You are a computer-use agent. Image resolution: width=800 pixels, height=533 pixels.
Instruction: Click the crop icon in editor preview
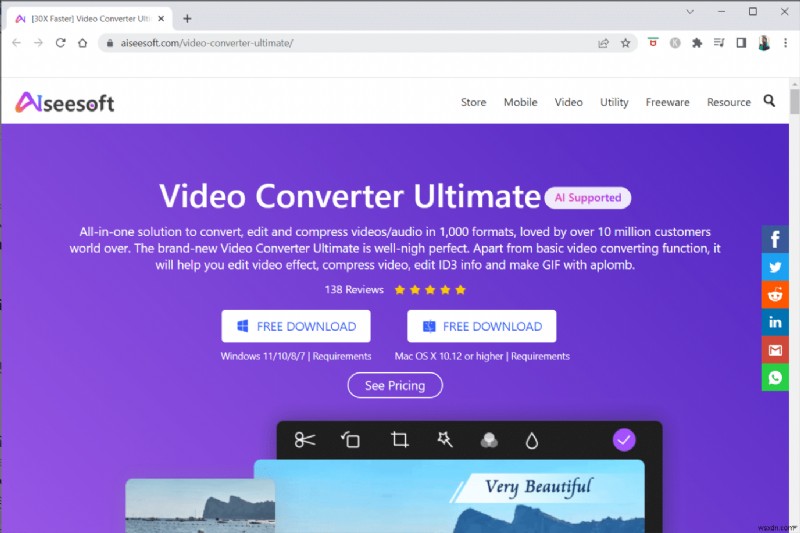click(399, 440)
